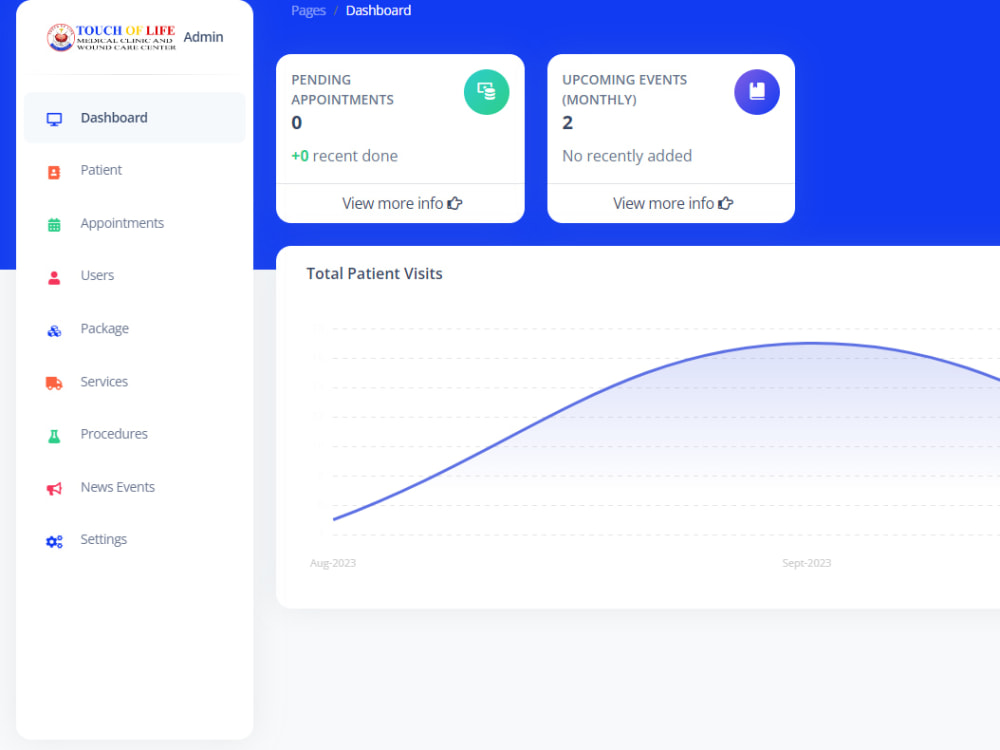Click the purple upcoming events book icon

tap(756, 92)
